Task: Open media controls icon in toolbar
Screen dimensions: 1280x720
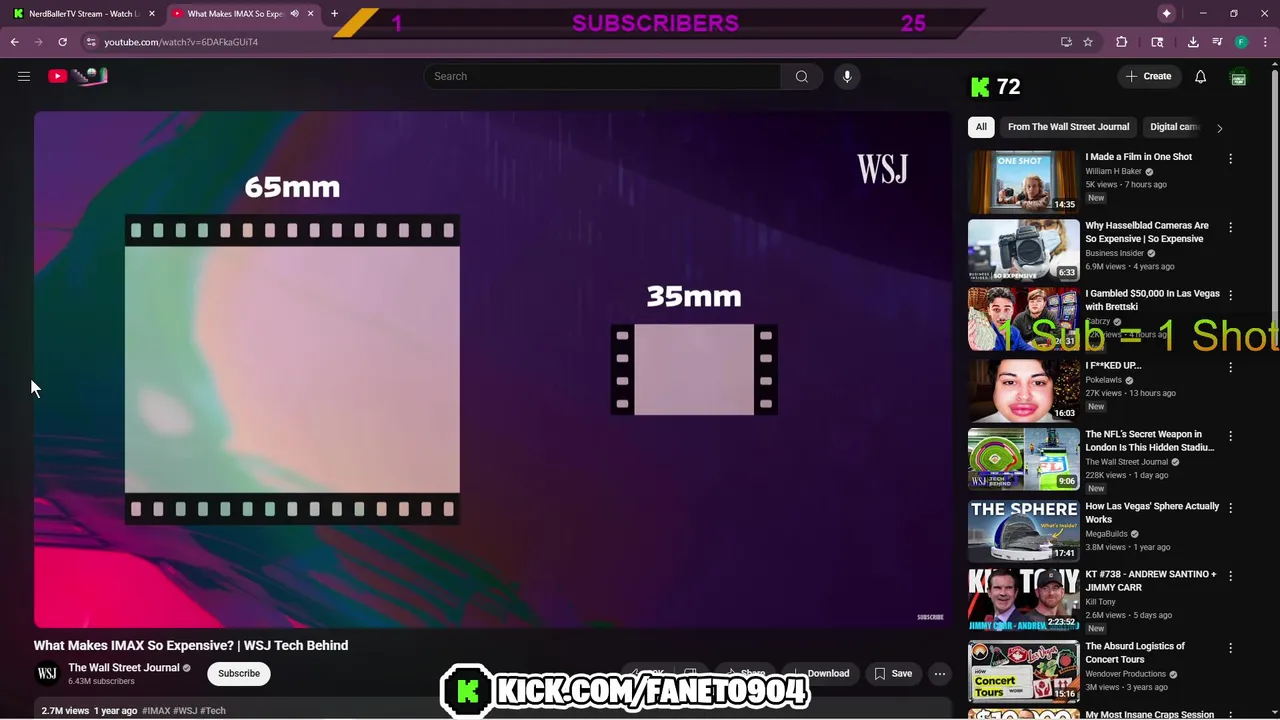Action: tap(1217, 42)
